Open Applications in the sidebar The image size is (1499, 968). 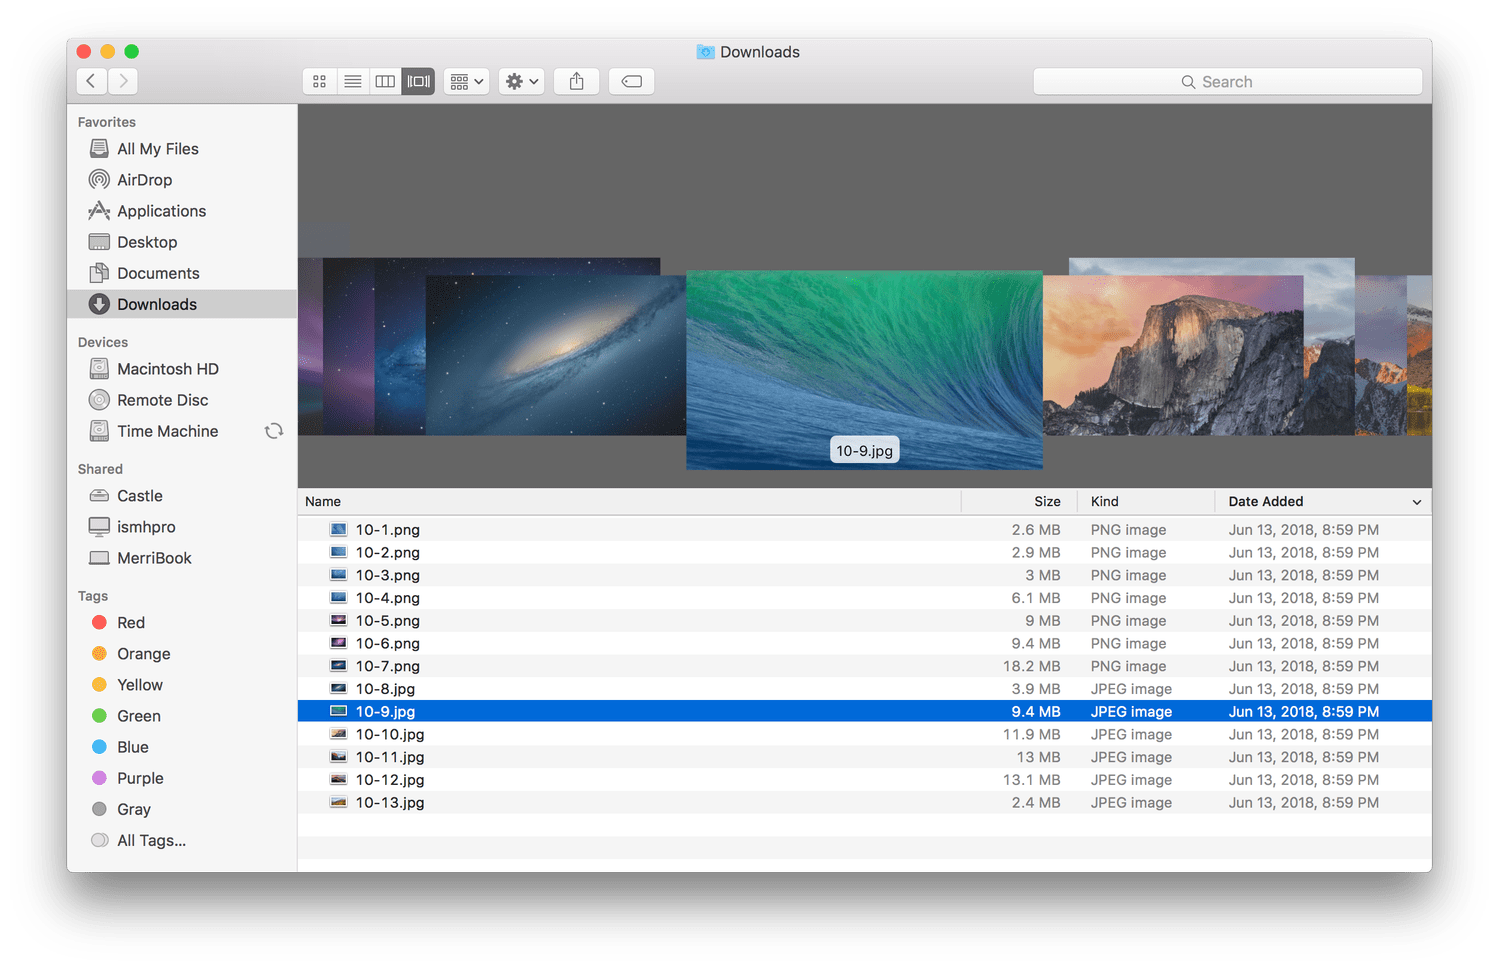[x=161, y=211]
